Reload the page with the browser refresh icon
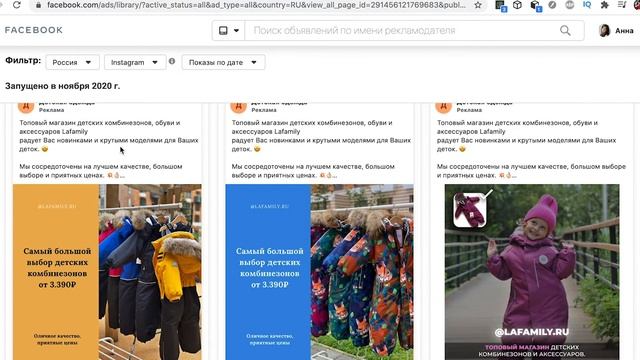 point(17,5)
